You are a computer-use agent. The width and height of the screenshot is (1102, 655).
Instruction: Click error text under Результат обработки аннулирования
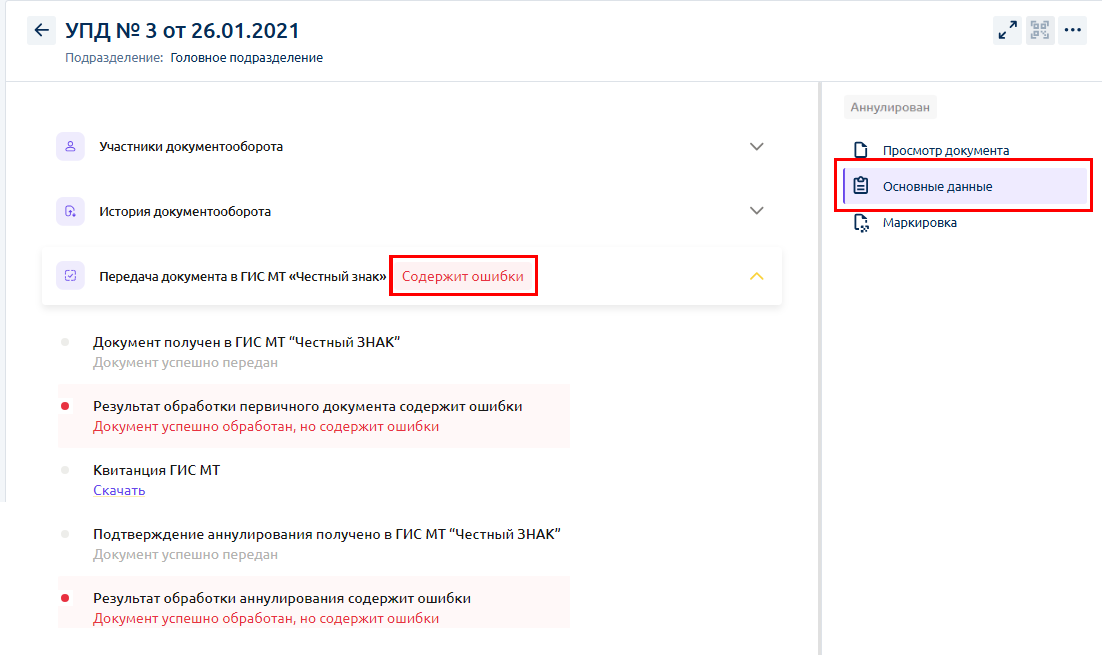click(266, 618)
